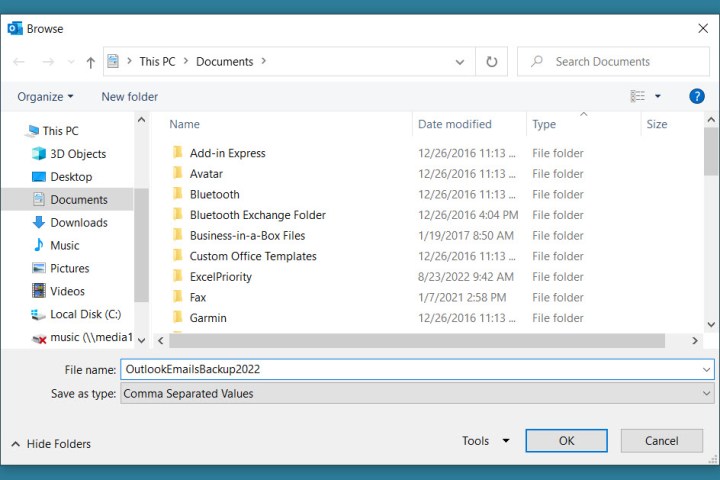Screen dimensions: 720x480
Task: Select the ExcelPriority folder
Action: coord(220,277)
